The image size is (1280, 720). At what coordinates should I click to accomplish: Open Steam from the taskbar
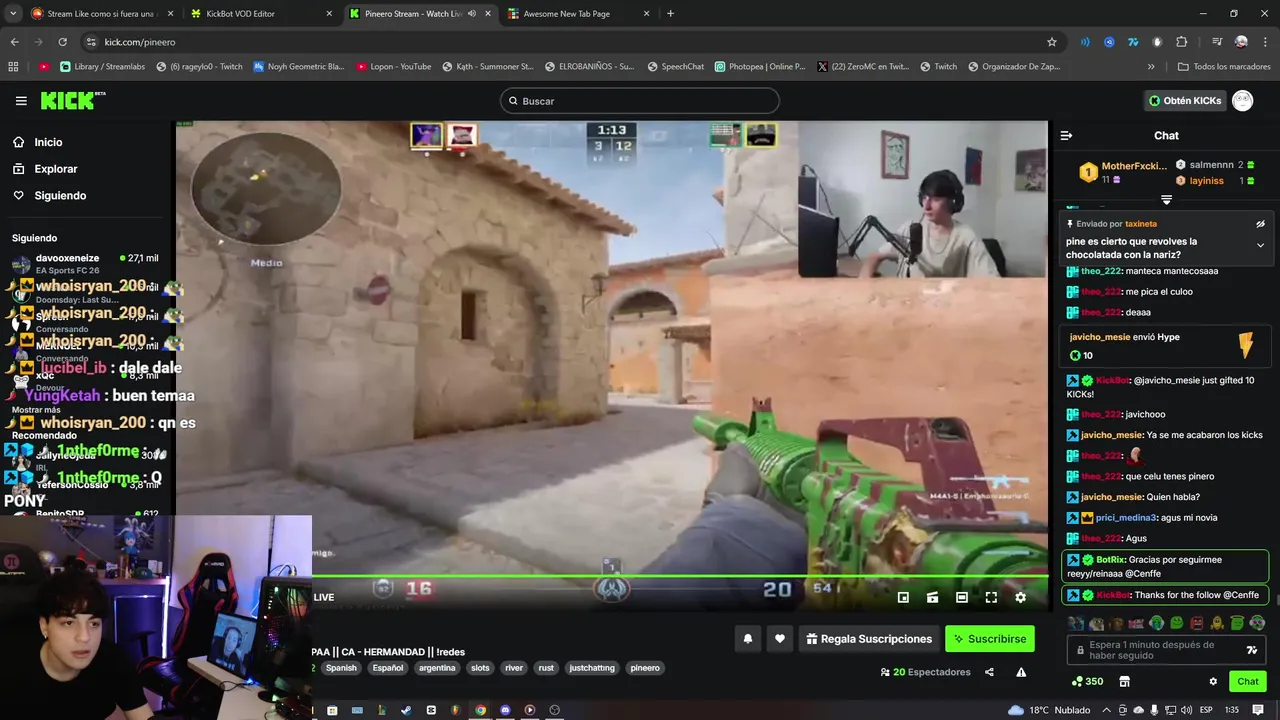(406, 710)
